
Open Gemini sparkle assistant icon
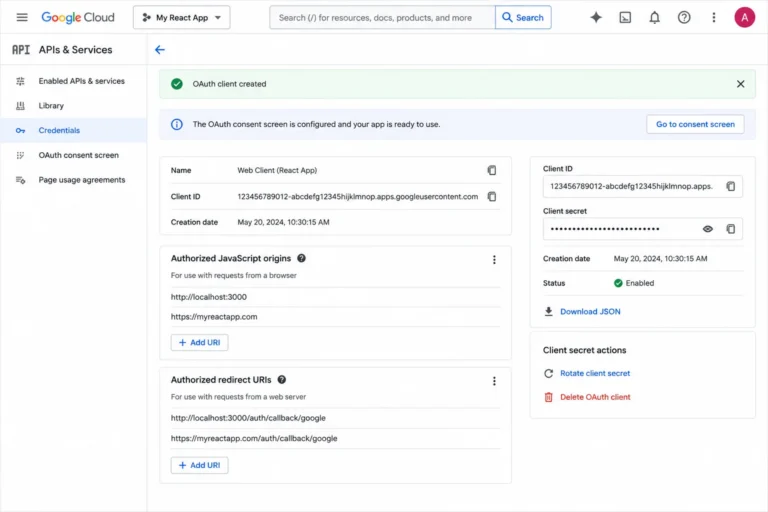click(x=596, y=18)
